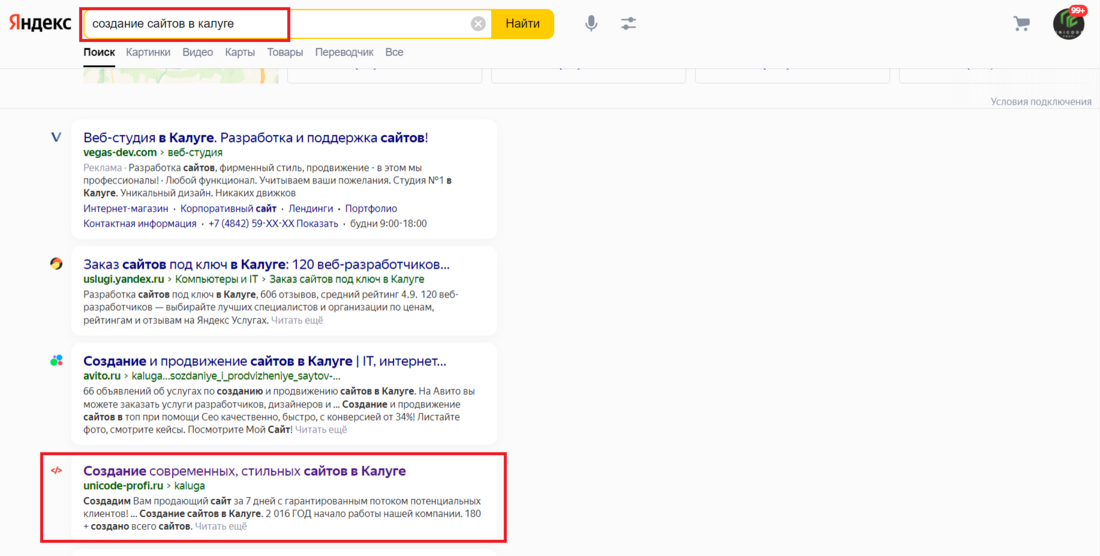Click the kaluga breadcrumb under unicode-profi.ru
The width and height of the screenshot is (1100, 556).
pos(189,486)
